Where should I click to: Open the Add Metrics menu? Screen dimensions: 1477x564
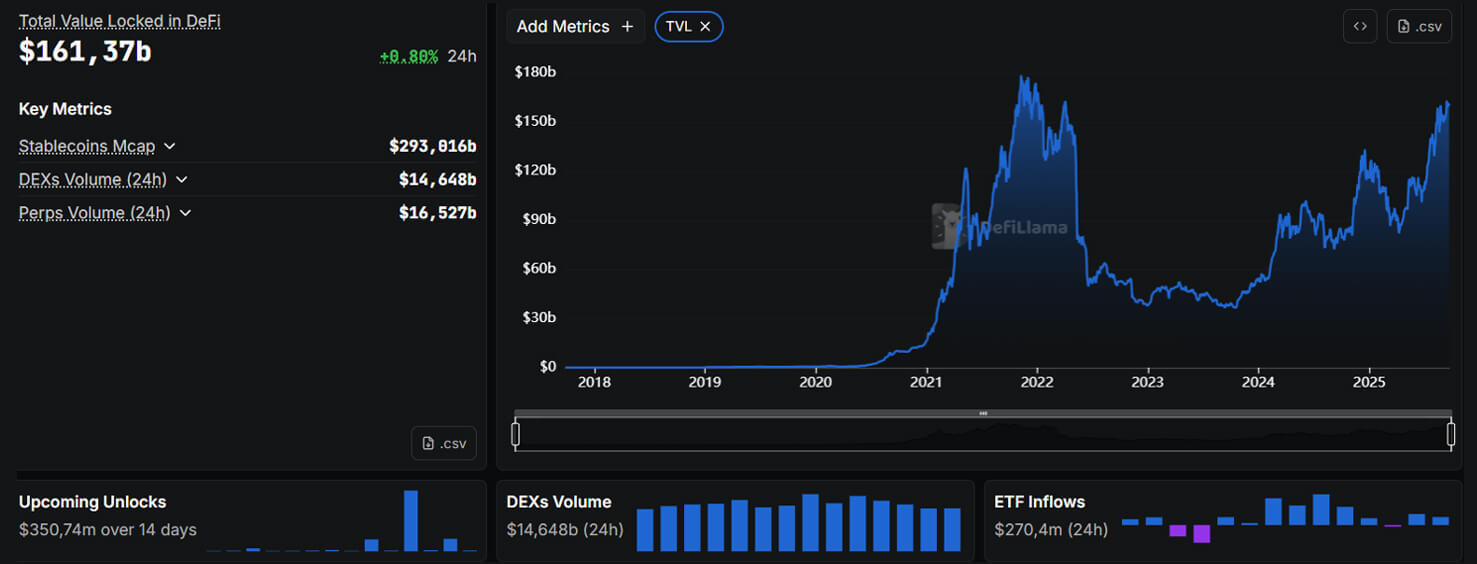(x=563, y=27)
